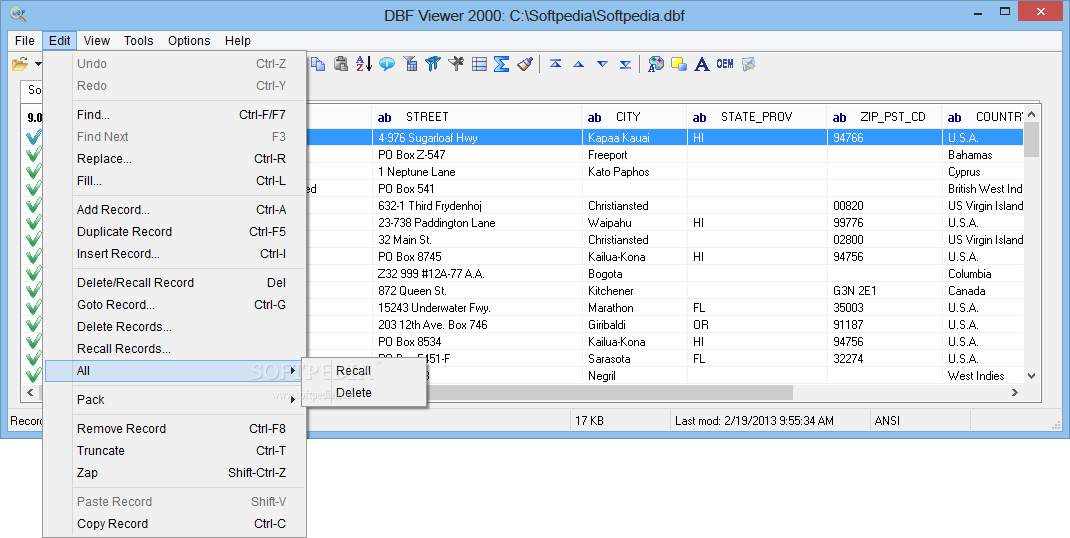This screenshot has height=538, width=1070.
Task: Choose Delete in the All submenu
Action: click(364, 393)
